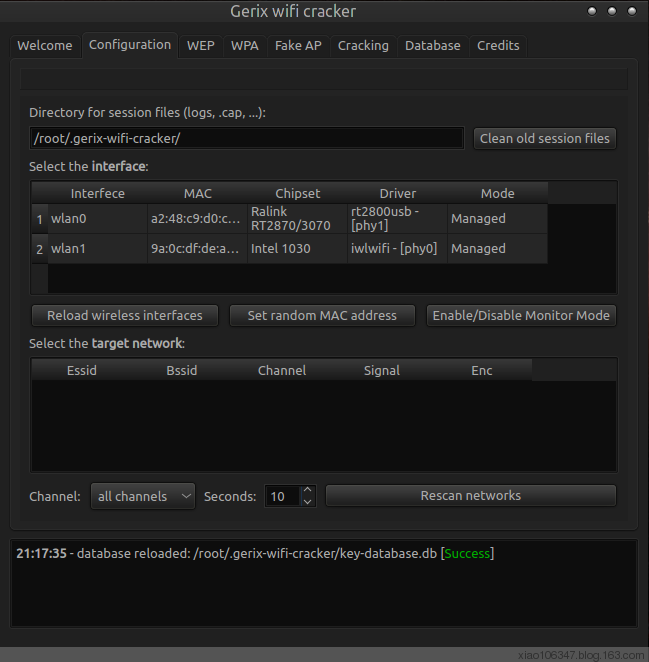Click the leftmost window control button
The width and height of the screenshot is (649, 662).
(592, 11)
